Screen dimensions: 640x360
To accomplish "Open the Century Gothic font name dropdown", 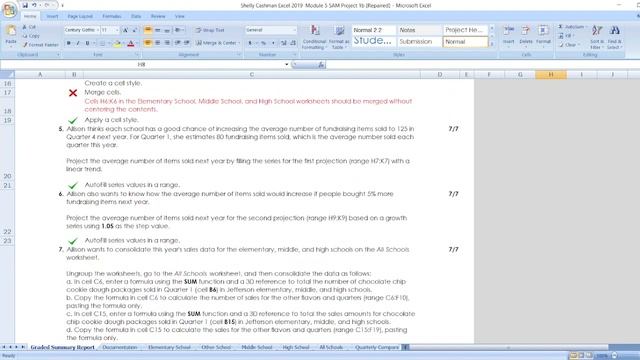I will pyautogui.click(x=98, y=30).
